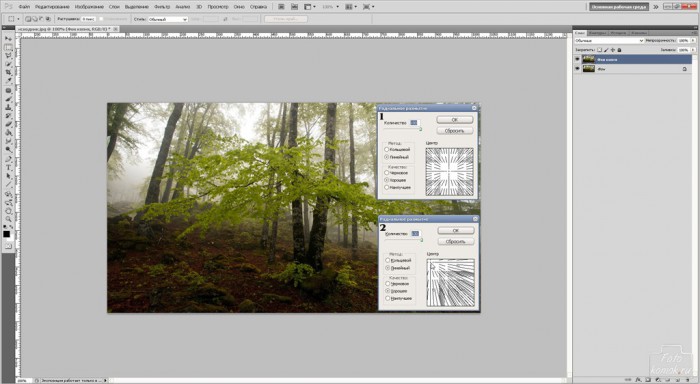
Task: Select the Horizontal Type tool
Action: point(9,167)
